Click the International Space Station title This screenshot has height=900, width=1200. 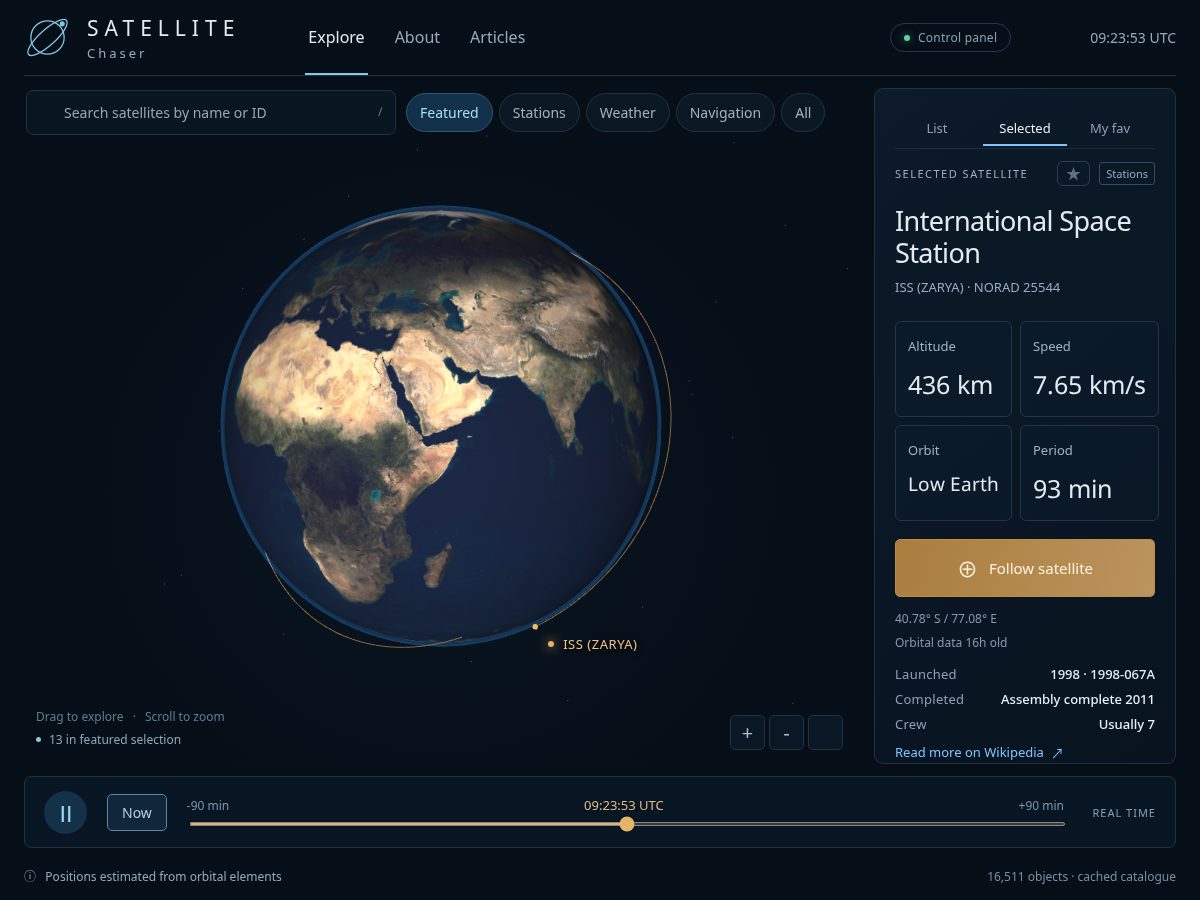tap(1013, 237)
